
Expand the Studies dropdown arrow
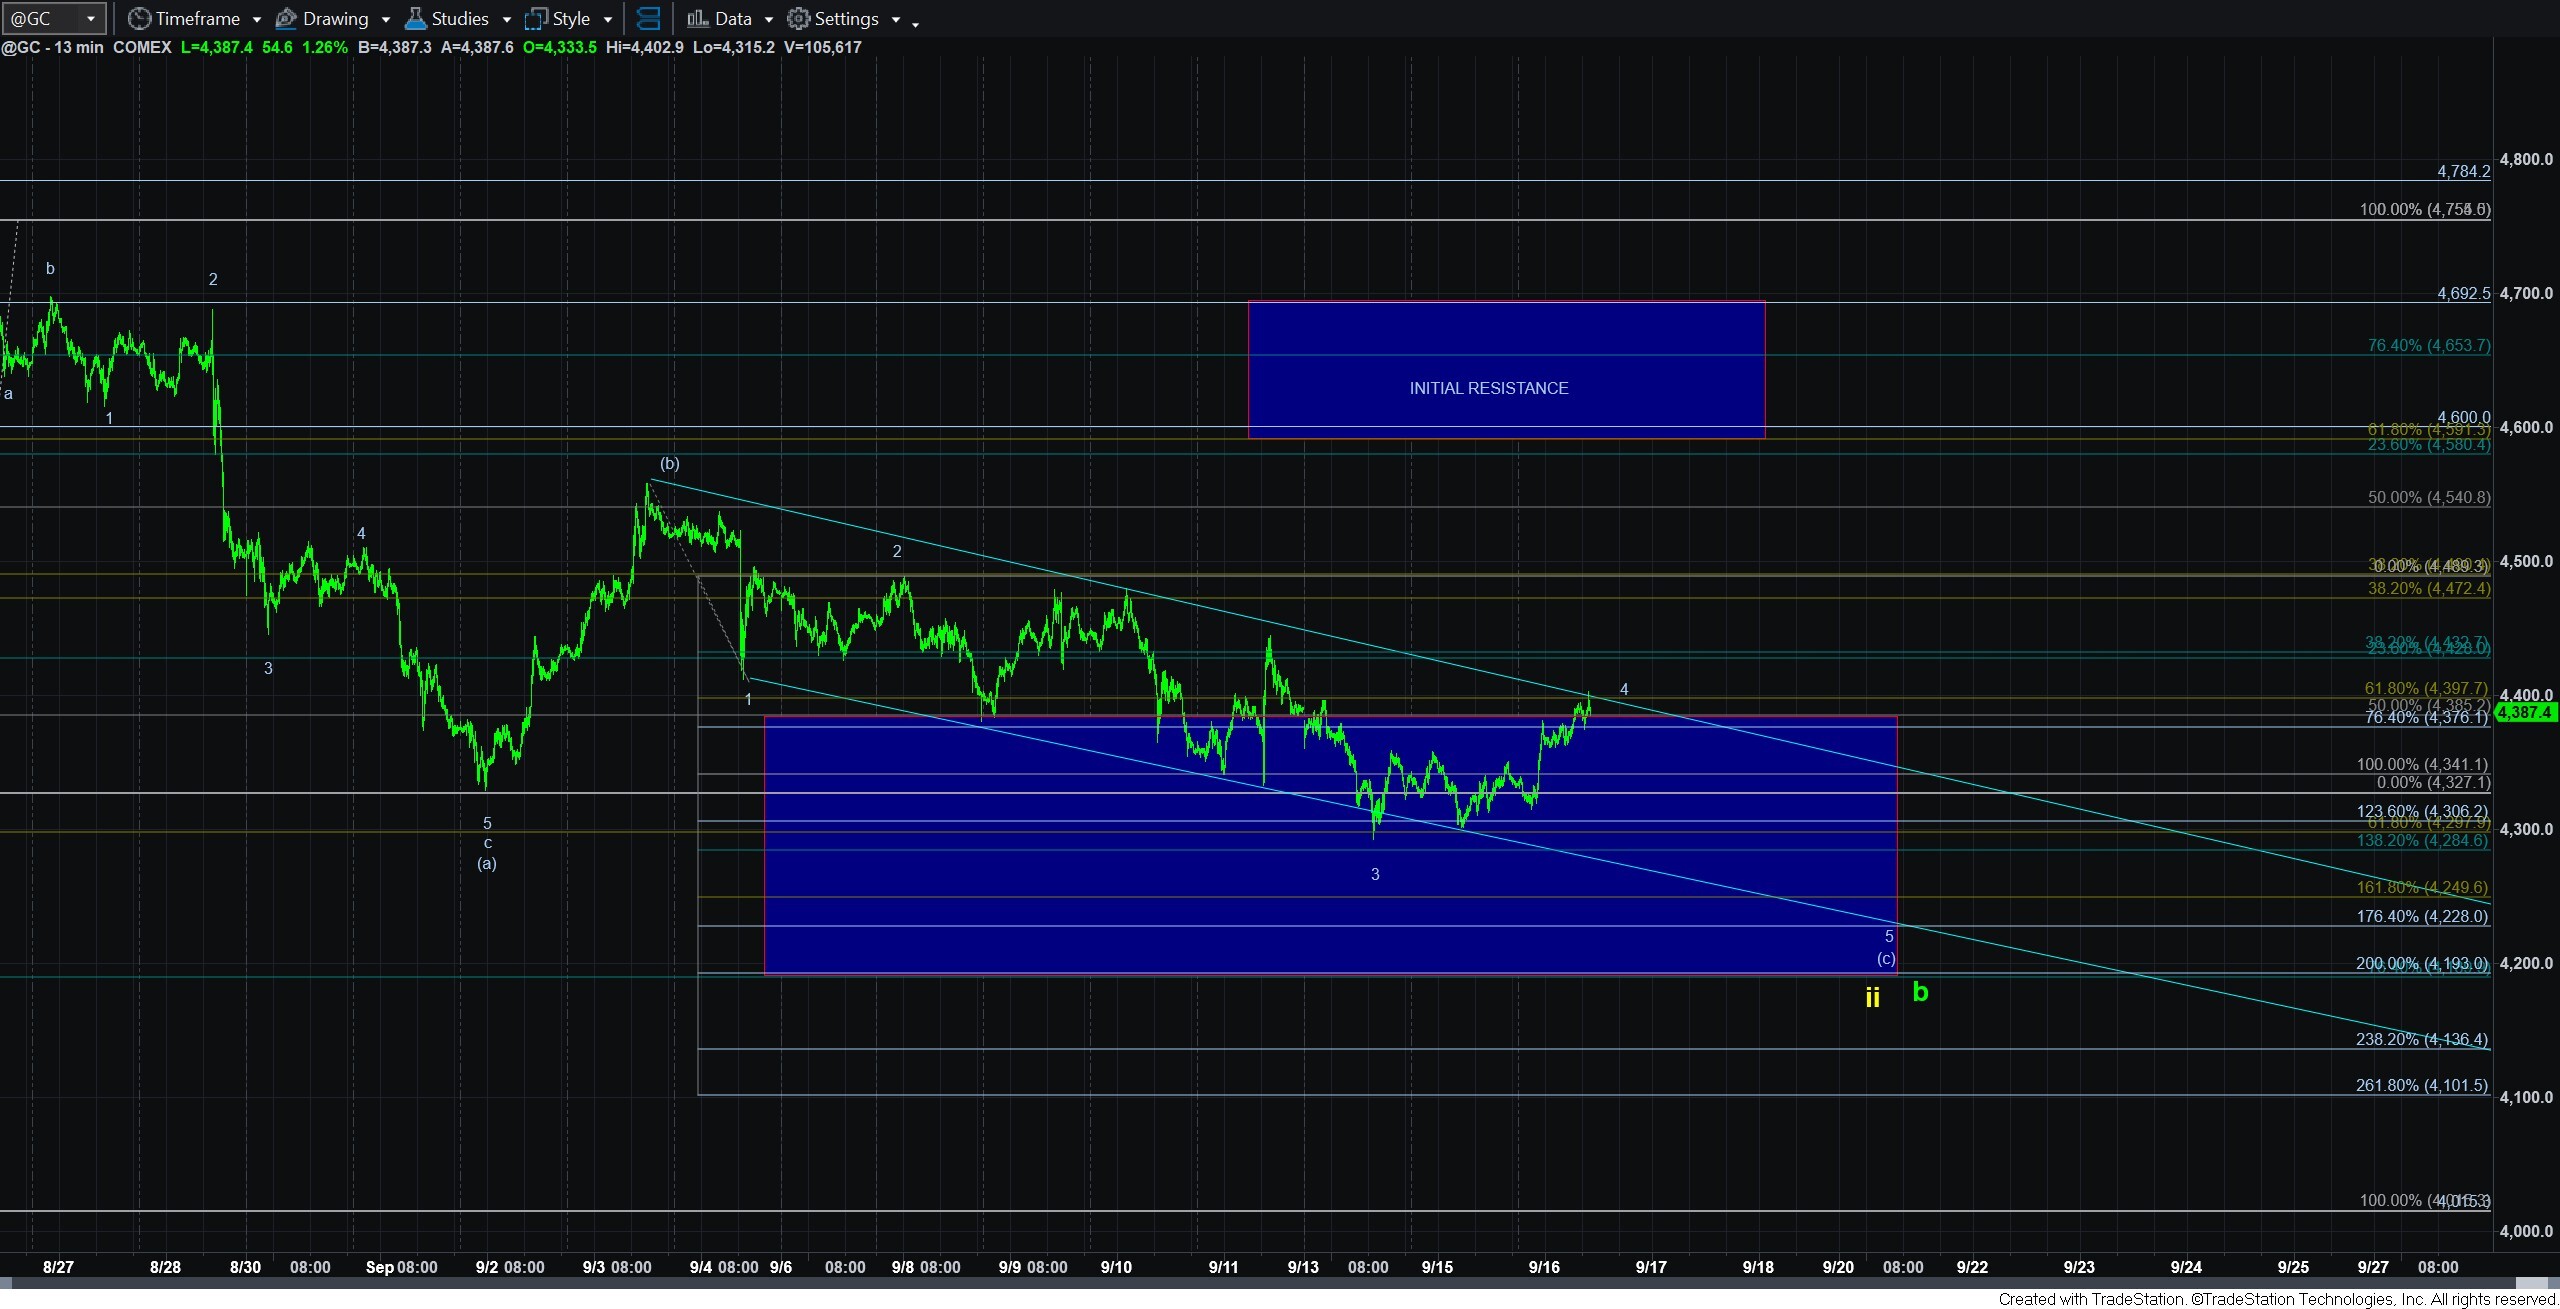(x=506, y=19)
